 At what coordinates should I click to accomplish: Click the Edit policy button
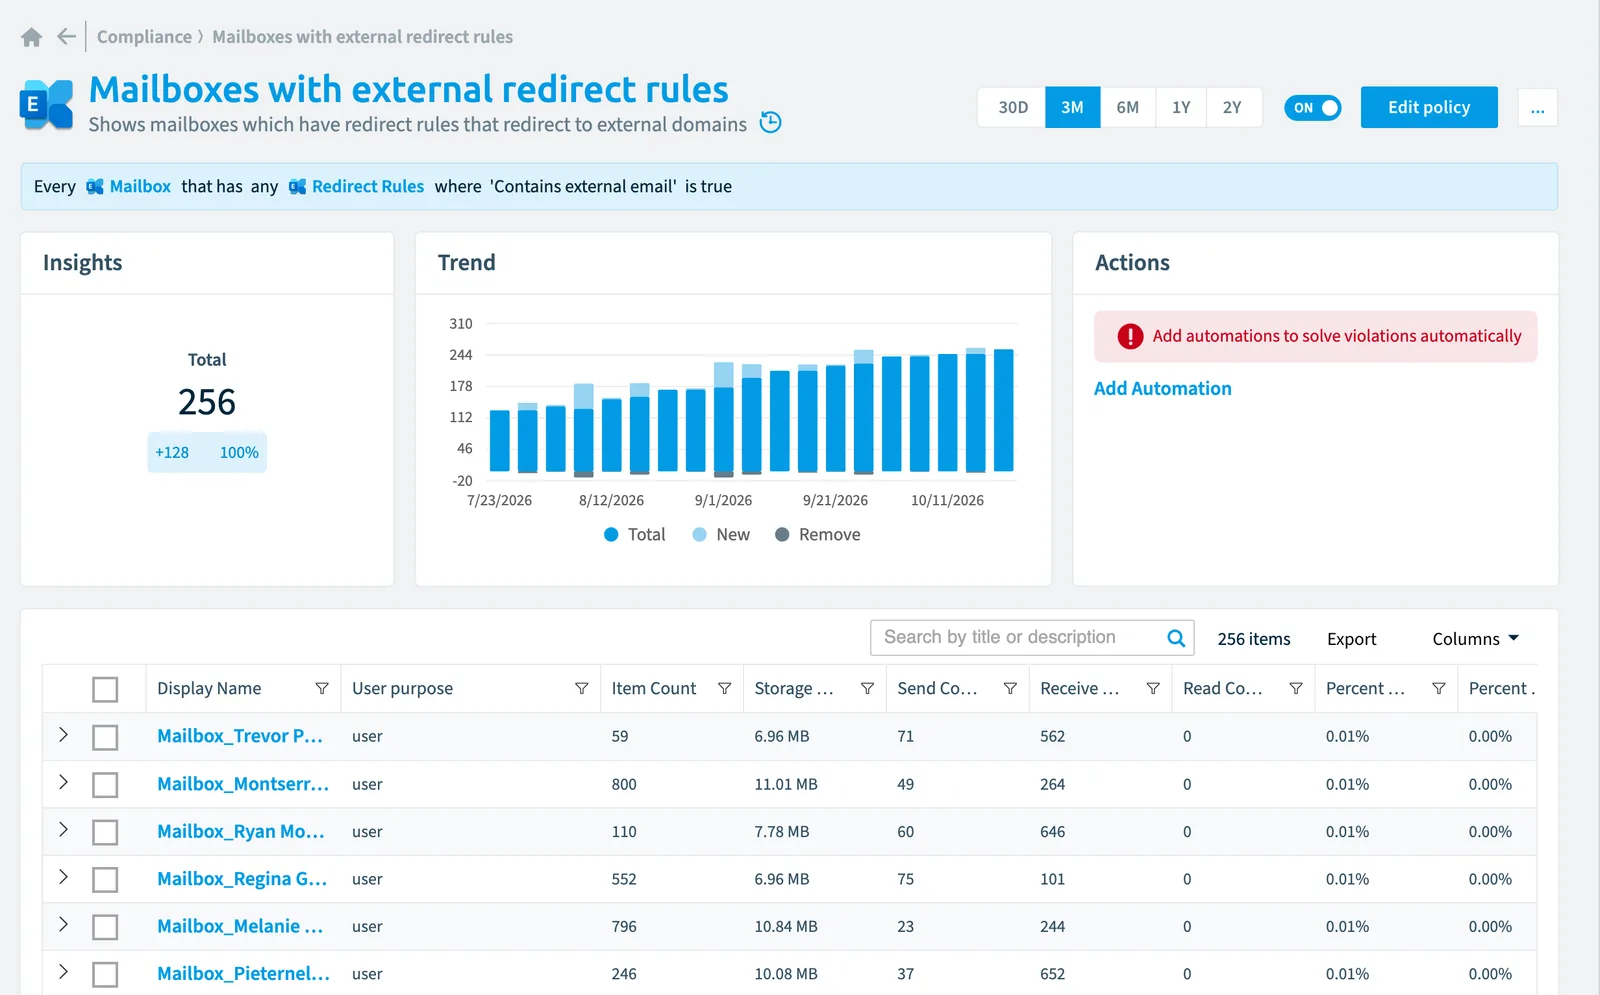click(x=1429, y=107)
